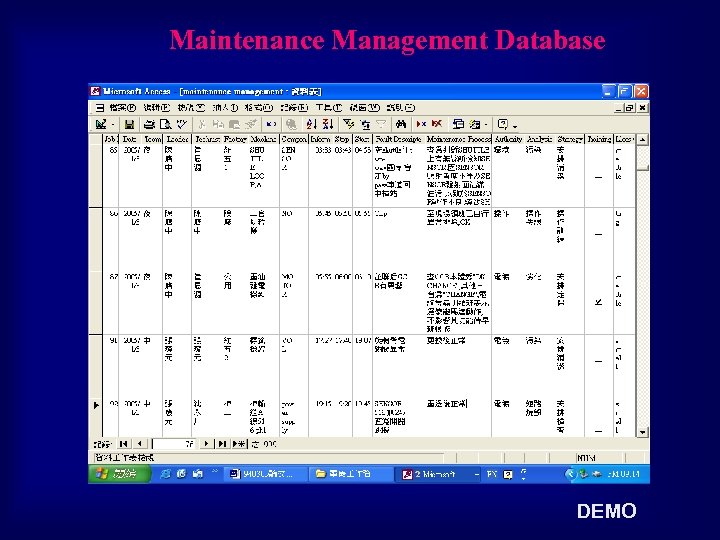Open the Records menu (sixth menu item)
Viewport: 720px width, 540px height.
pos(294,108)
